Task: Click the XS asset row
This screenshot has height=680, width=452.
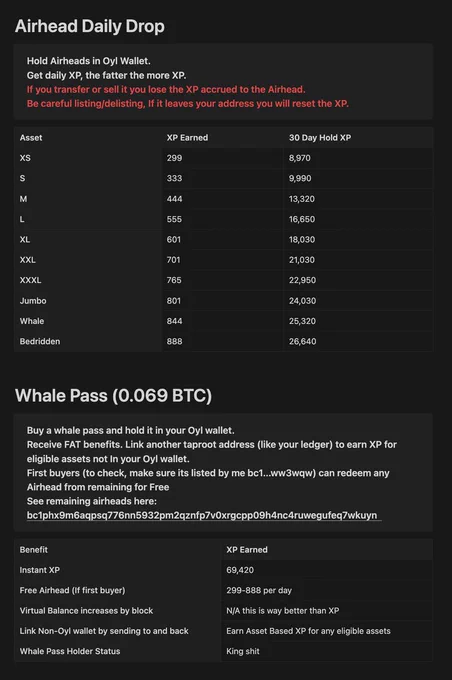Action: 223,158
